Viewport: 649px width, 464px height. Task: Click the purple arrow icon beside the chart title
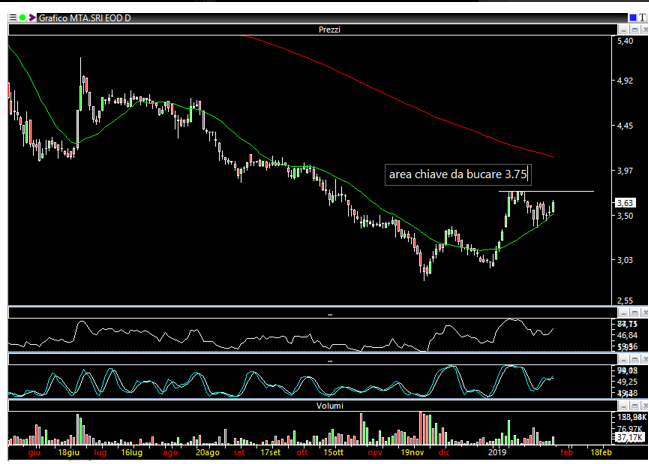(x=32, y=18)
